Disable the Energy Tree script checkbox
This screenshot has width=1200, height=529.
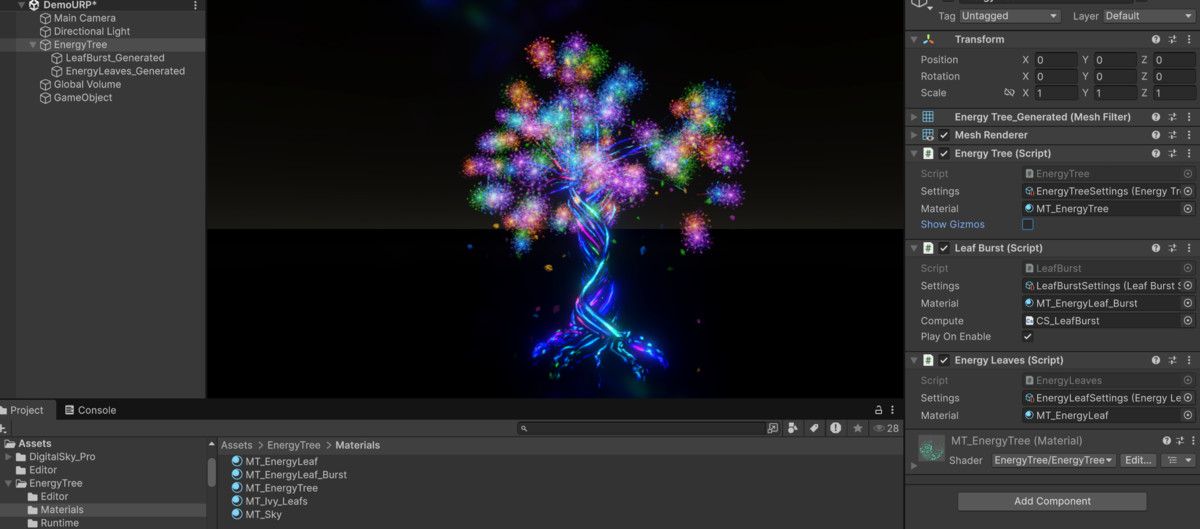click(944, 154)
